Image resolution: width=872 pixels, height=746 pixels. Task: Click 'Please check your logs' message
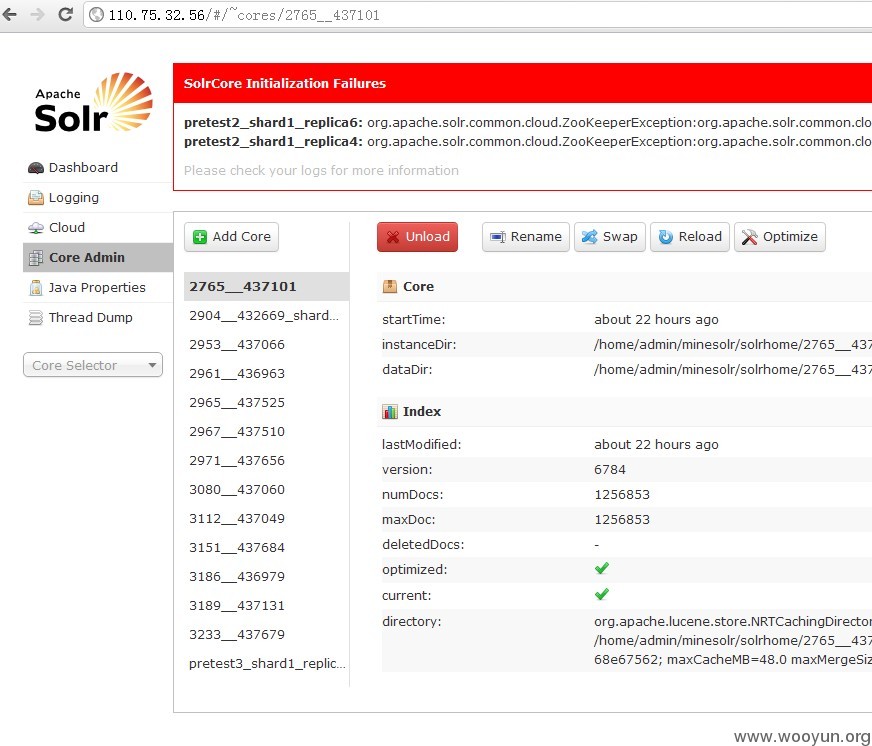[x=321, y=170]
